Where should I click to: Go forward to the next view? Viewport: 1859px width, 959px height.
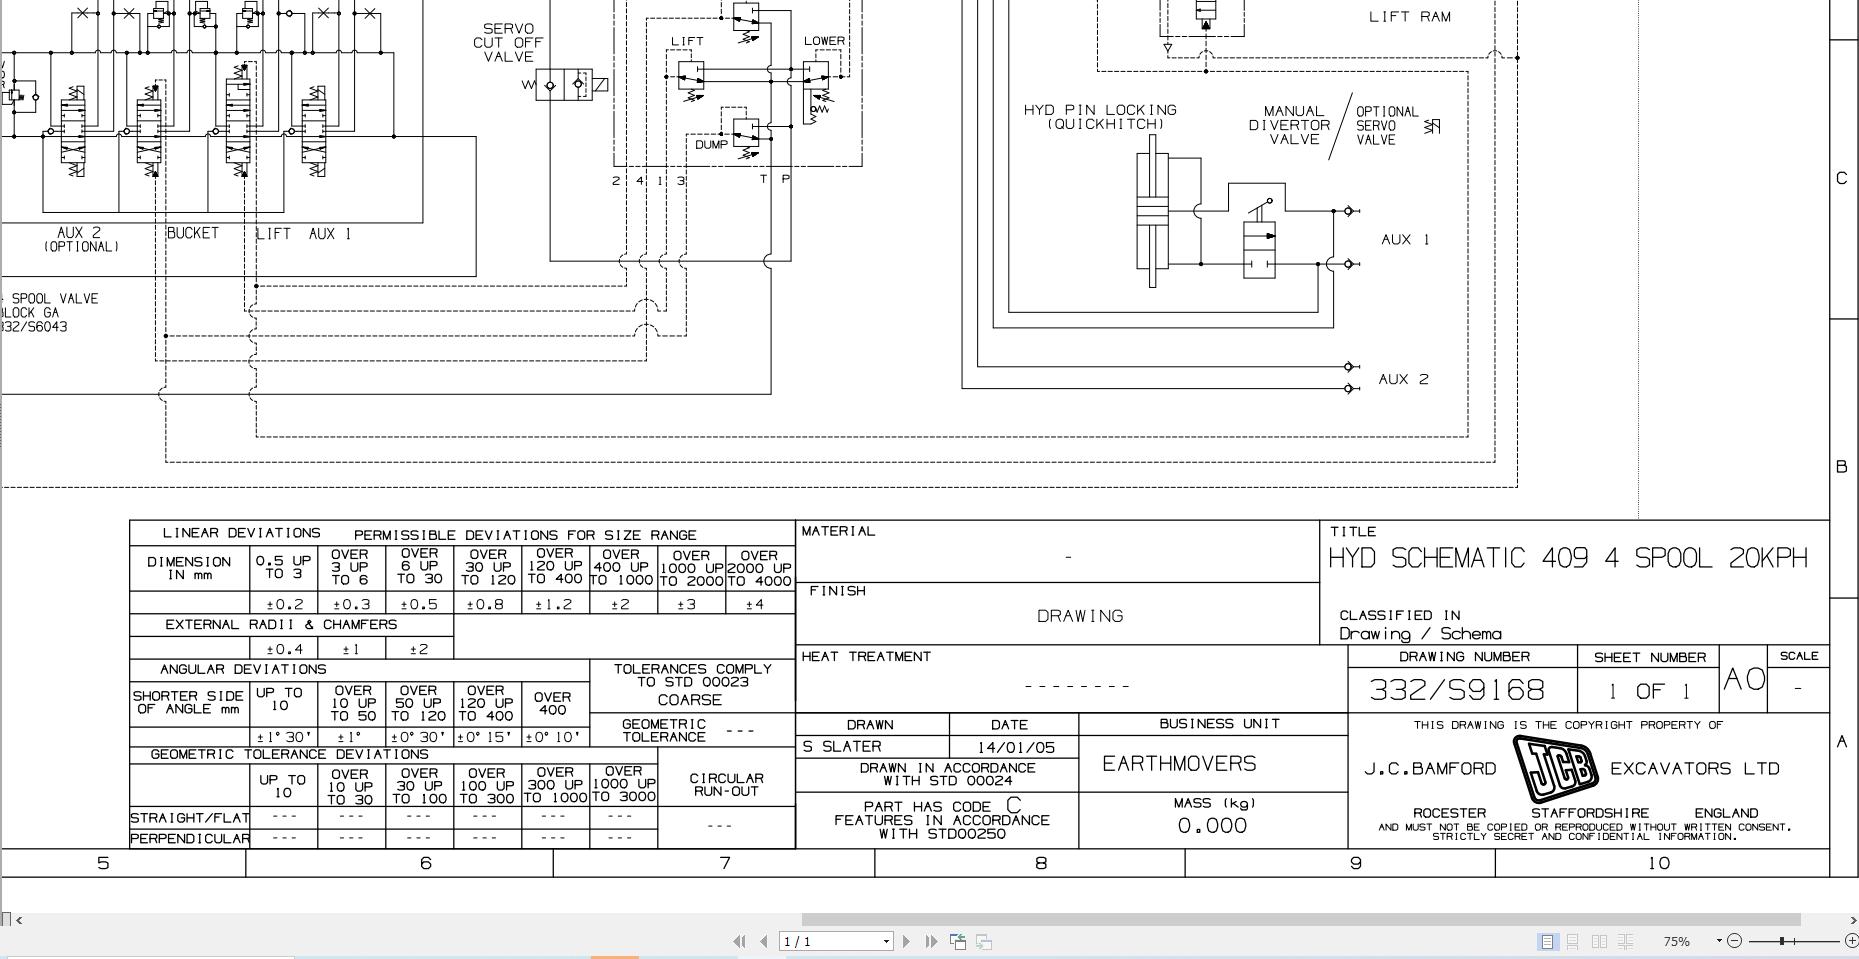[984, 941]
